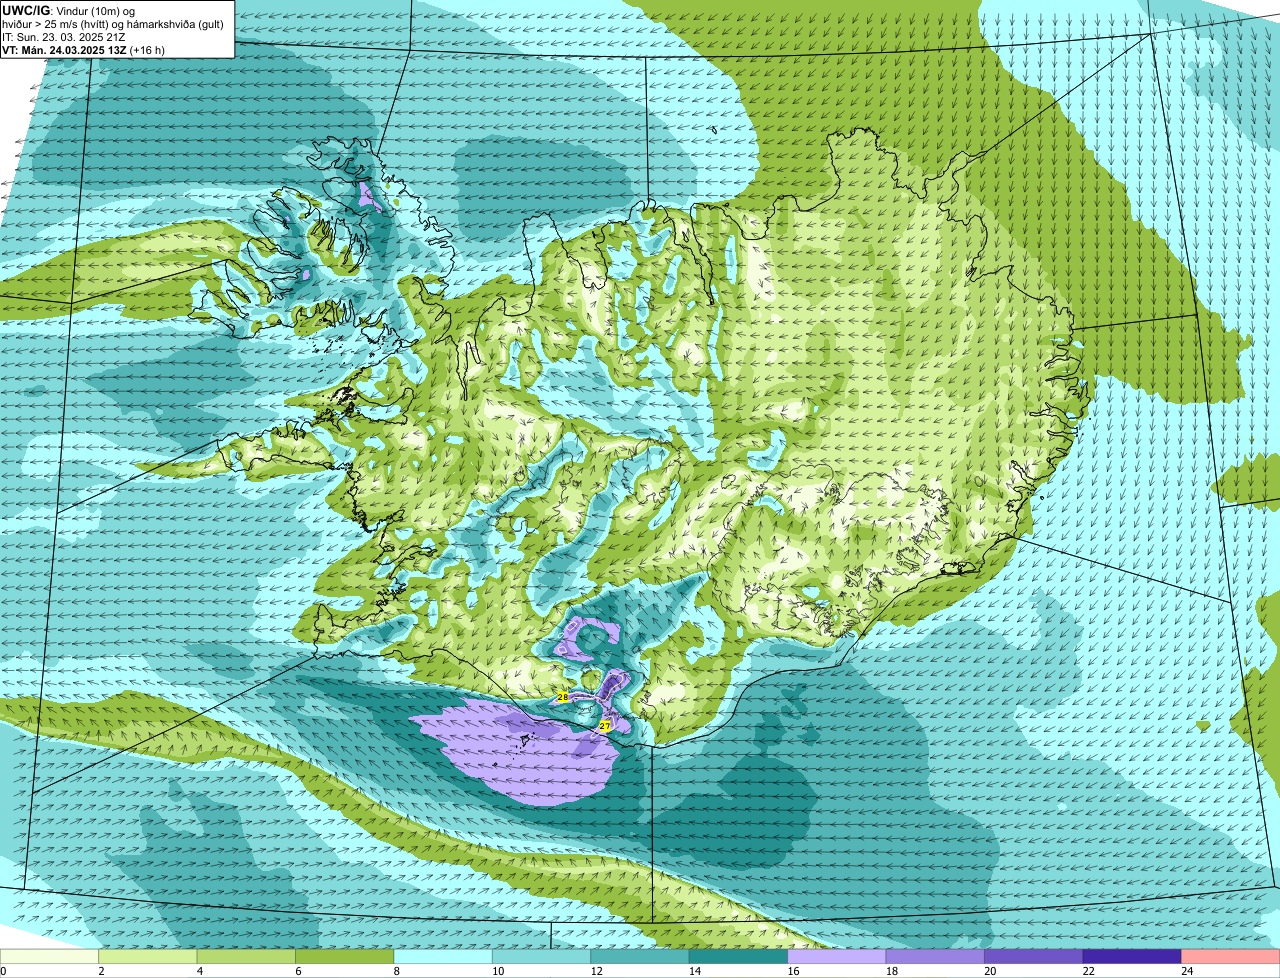This screenshot has width=1280, height=978.
Task: Pick the 8–10 m/s pale cyan legend swatch
Action: pos(443,957)
